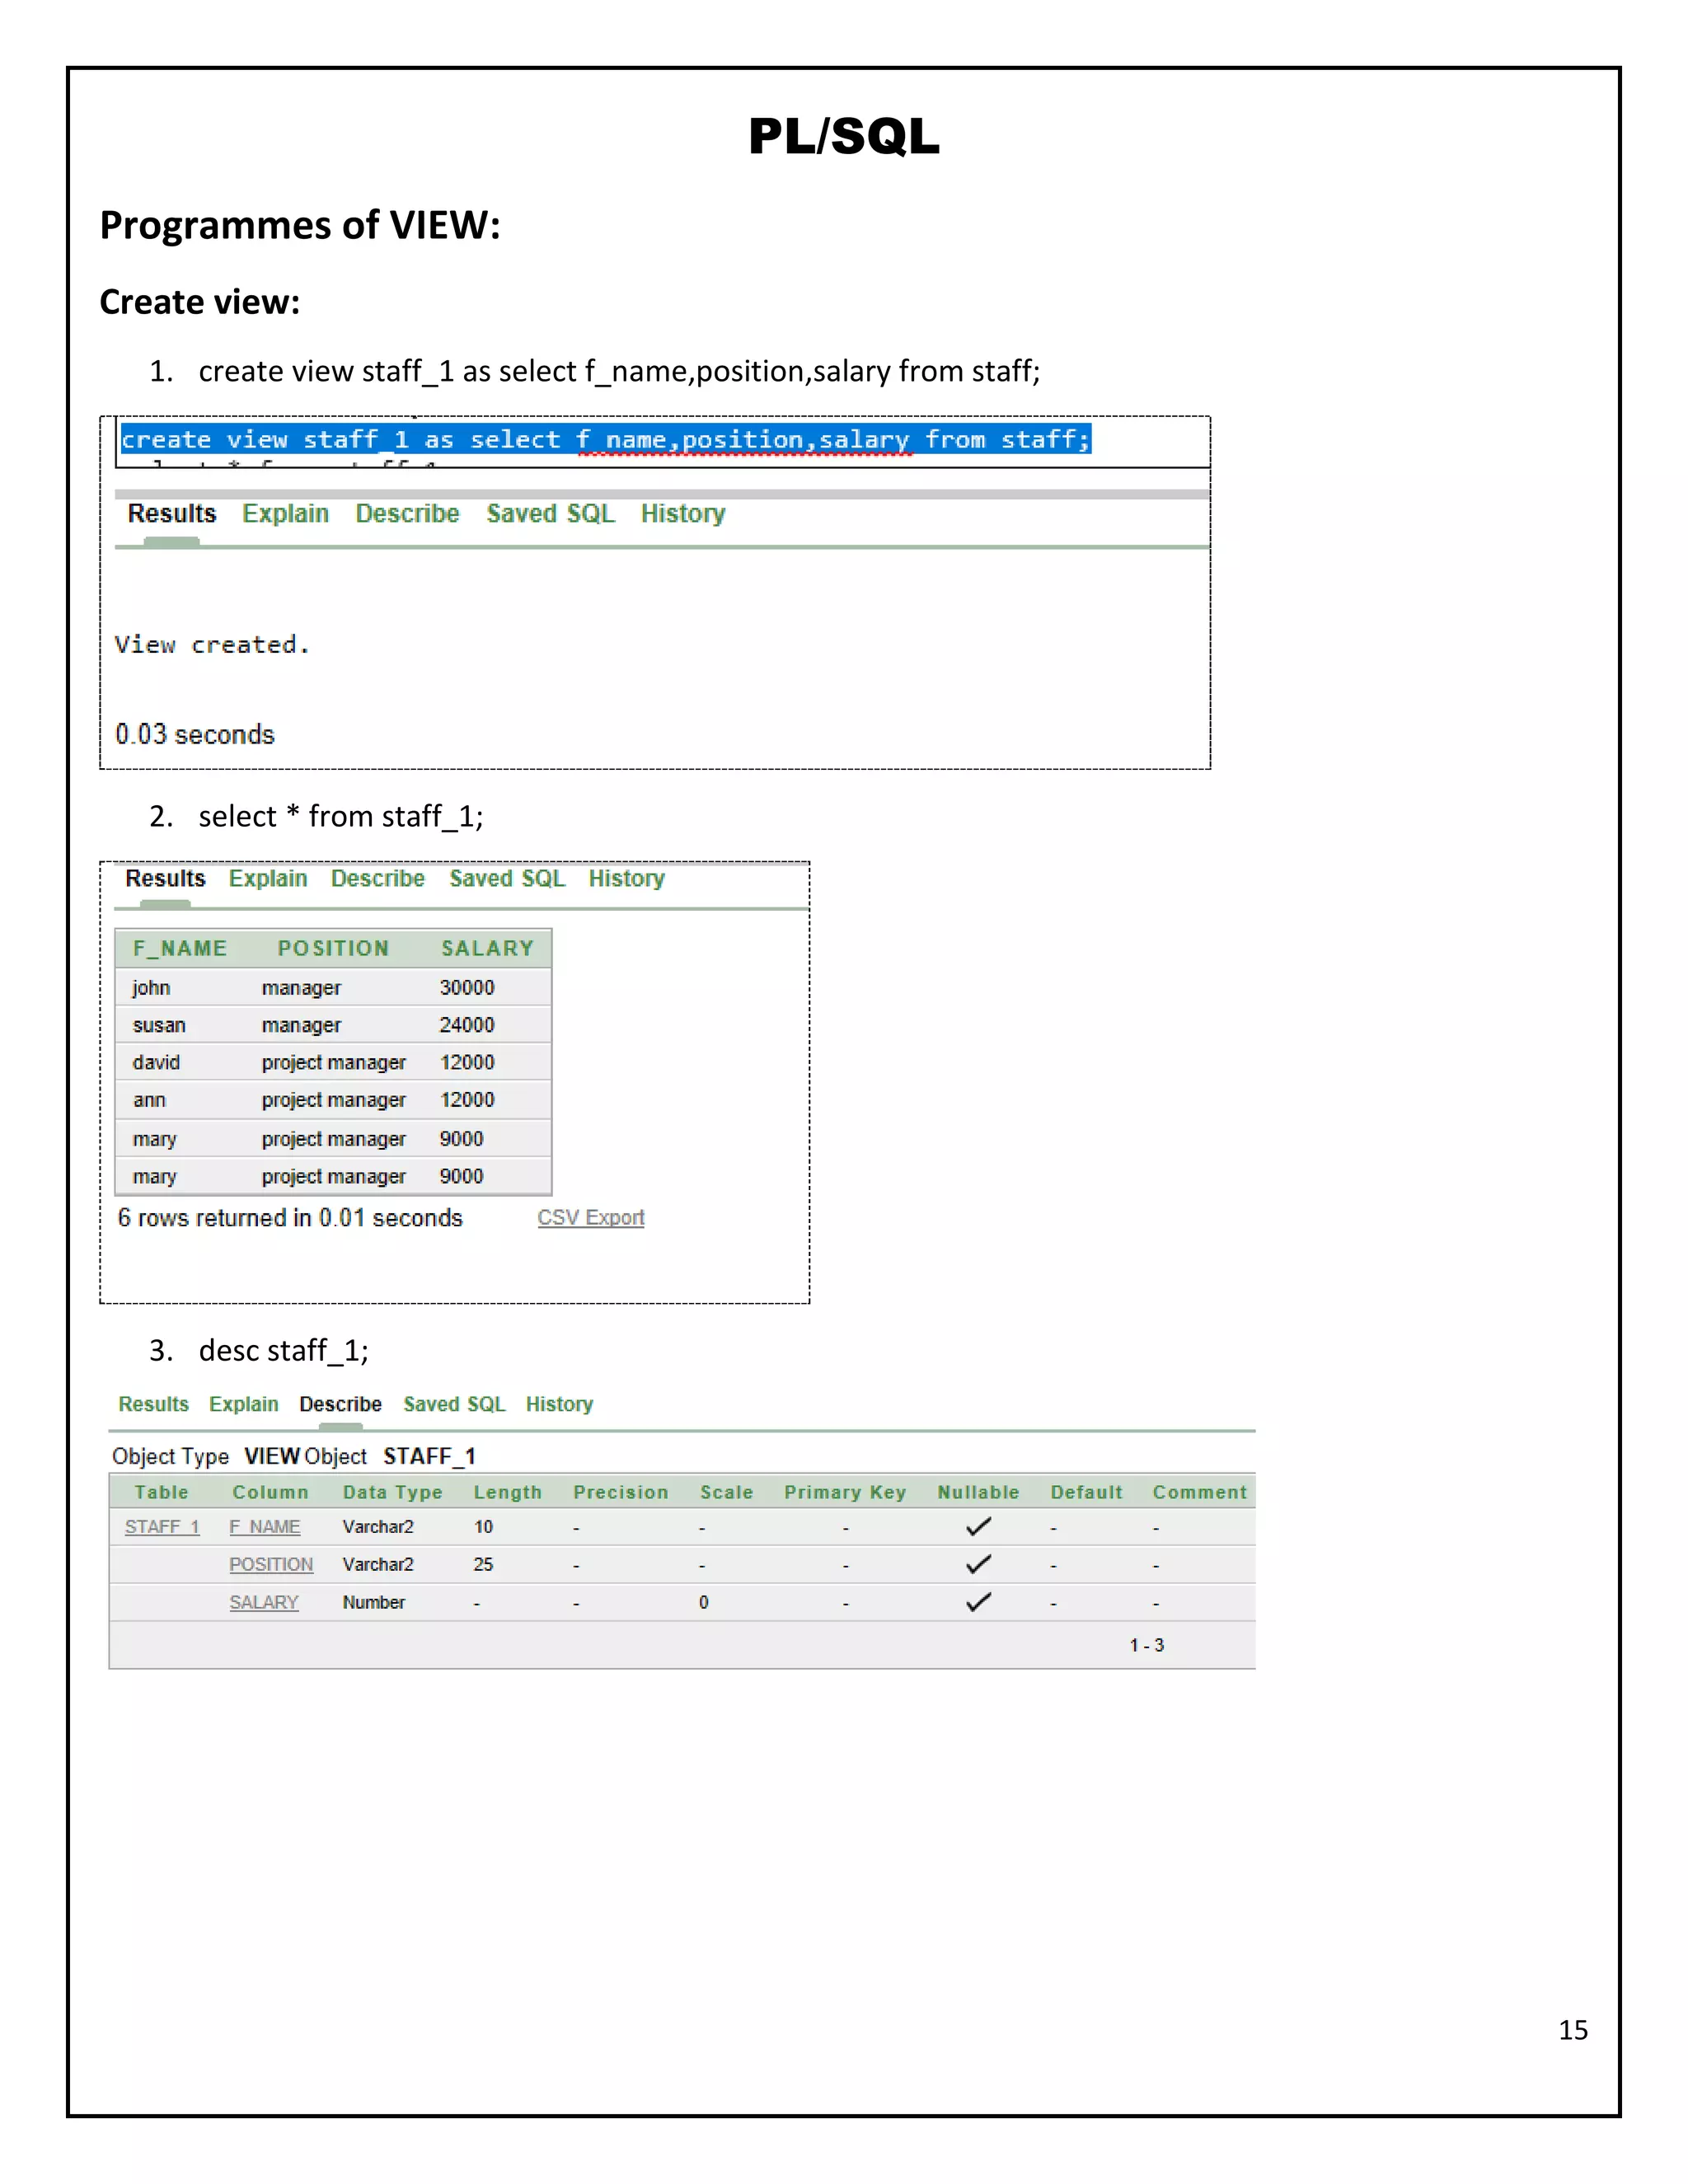The image size is (1688, 2184).
Task: Open Saved SQL tab above F_NAME table
Action: pos(507,879)
